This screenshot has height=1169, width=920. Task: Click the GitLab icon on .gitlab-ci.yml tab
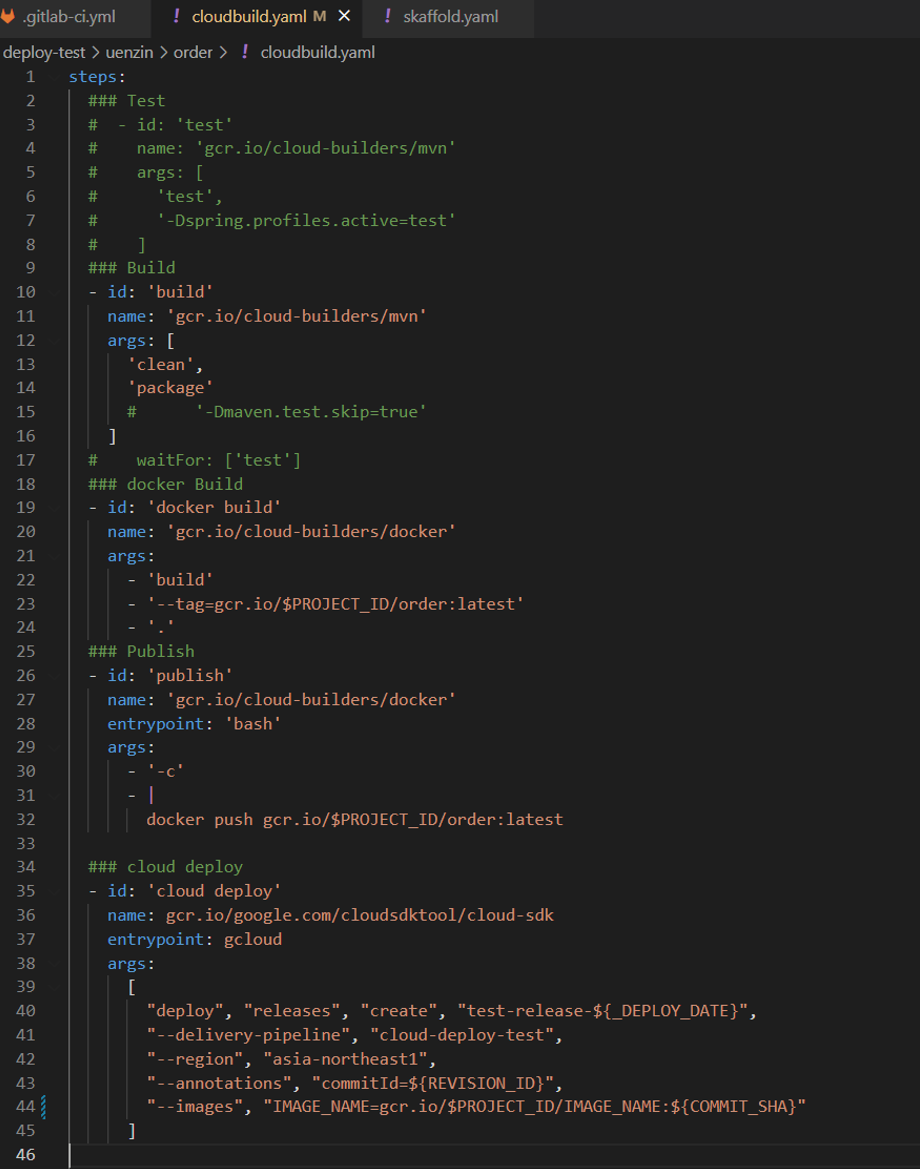[x=7, y=16]
